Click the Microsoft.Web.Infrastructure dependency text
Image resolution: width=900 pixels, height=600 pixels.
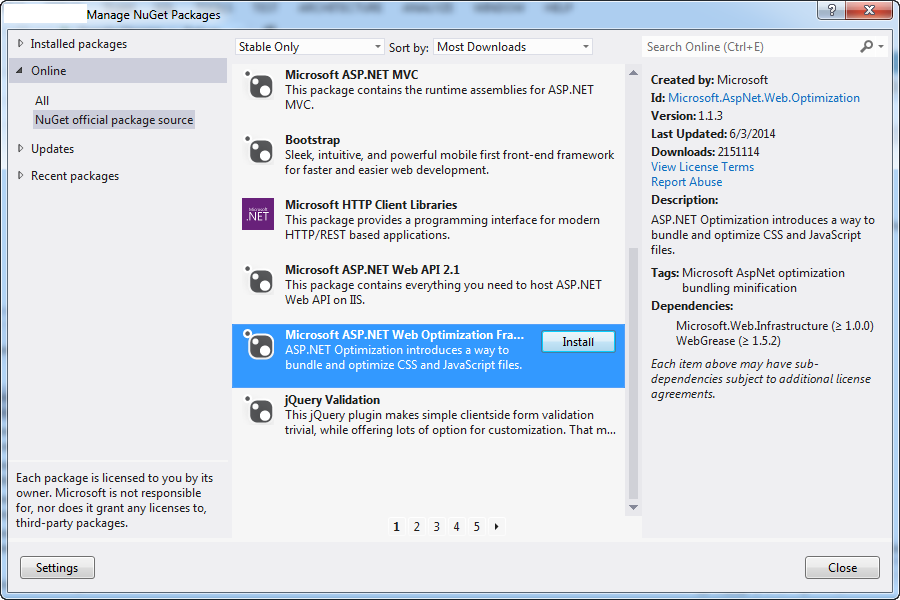coord(775,326)
